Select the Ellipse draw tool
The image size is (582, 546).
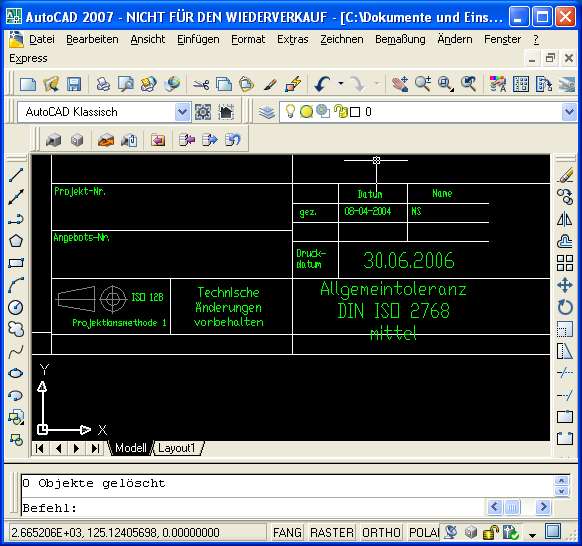click(16, 373)
